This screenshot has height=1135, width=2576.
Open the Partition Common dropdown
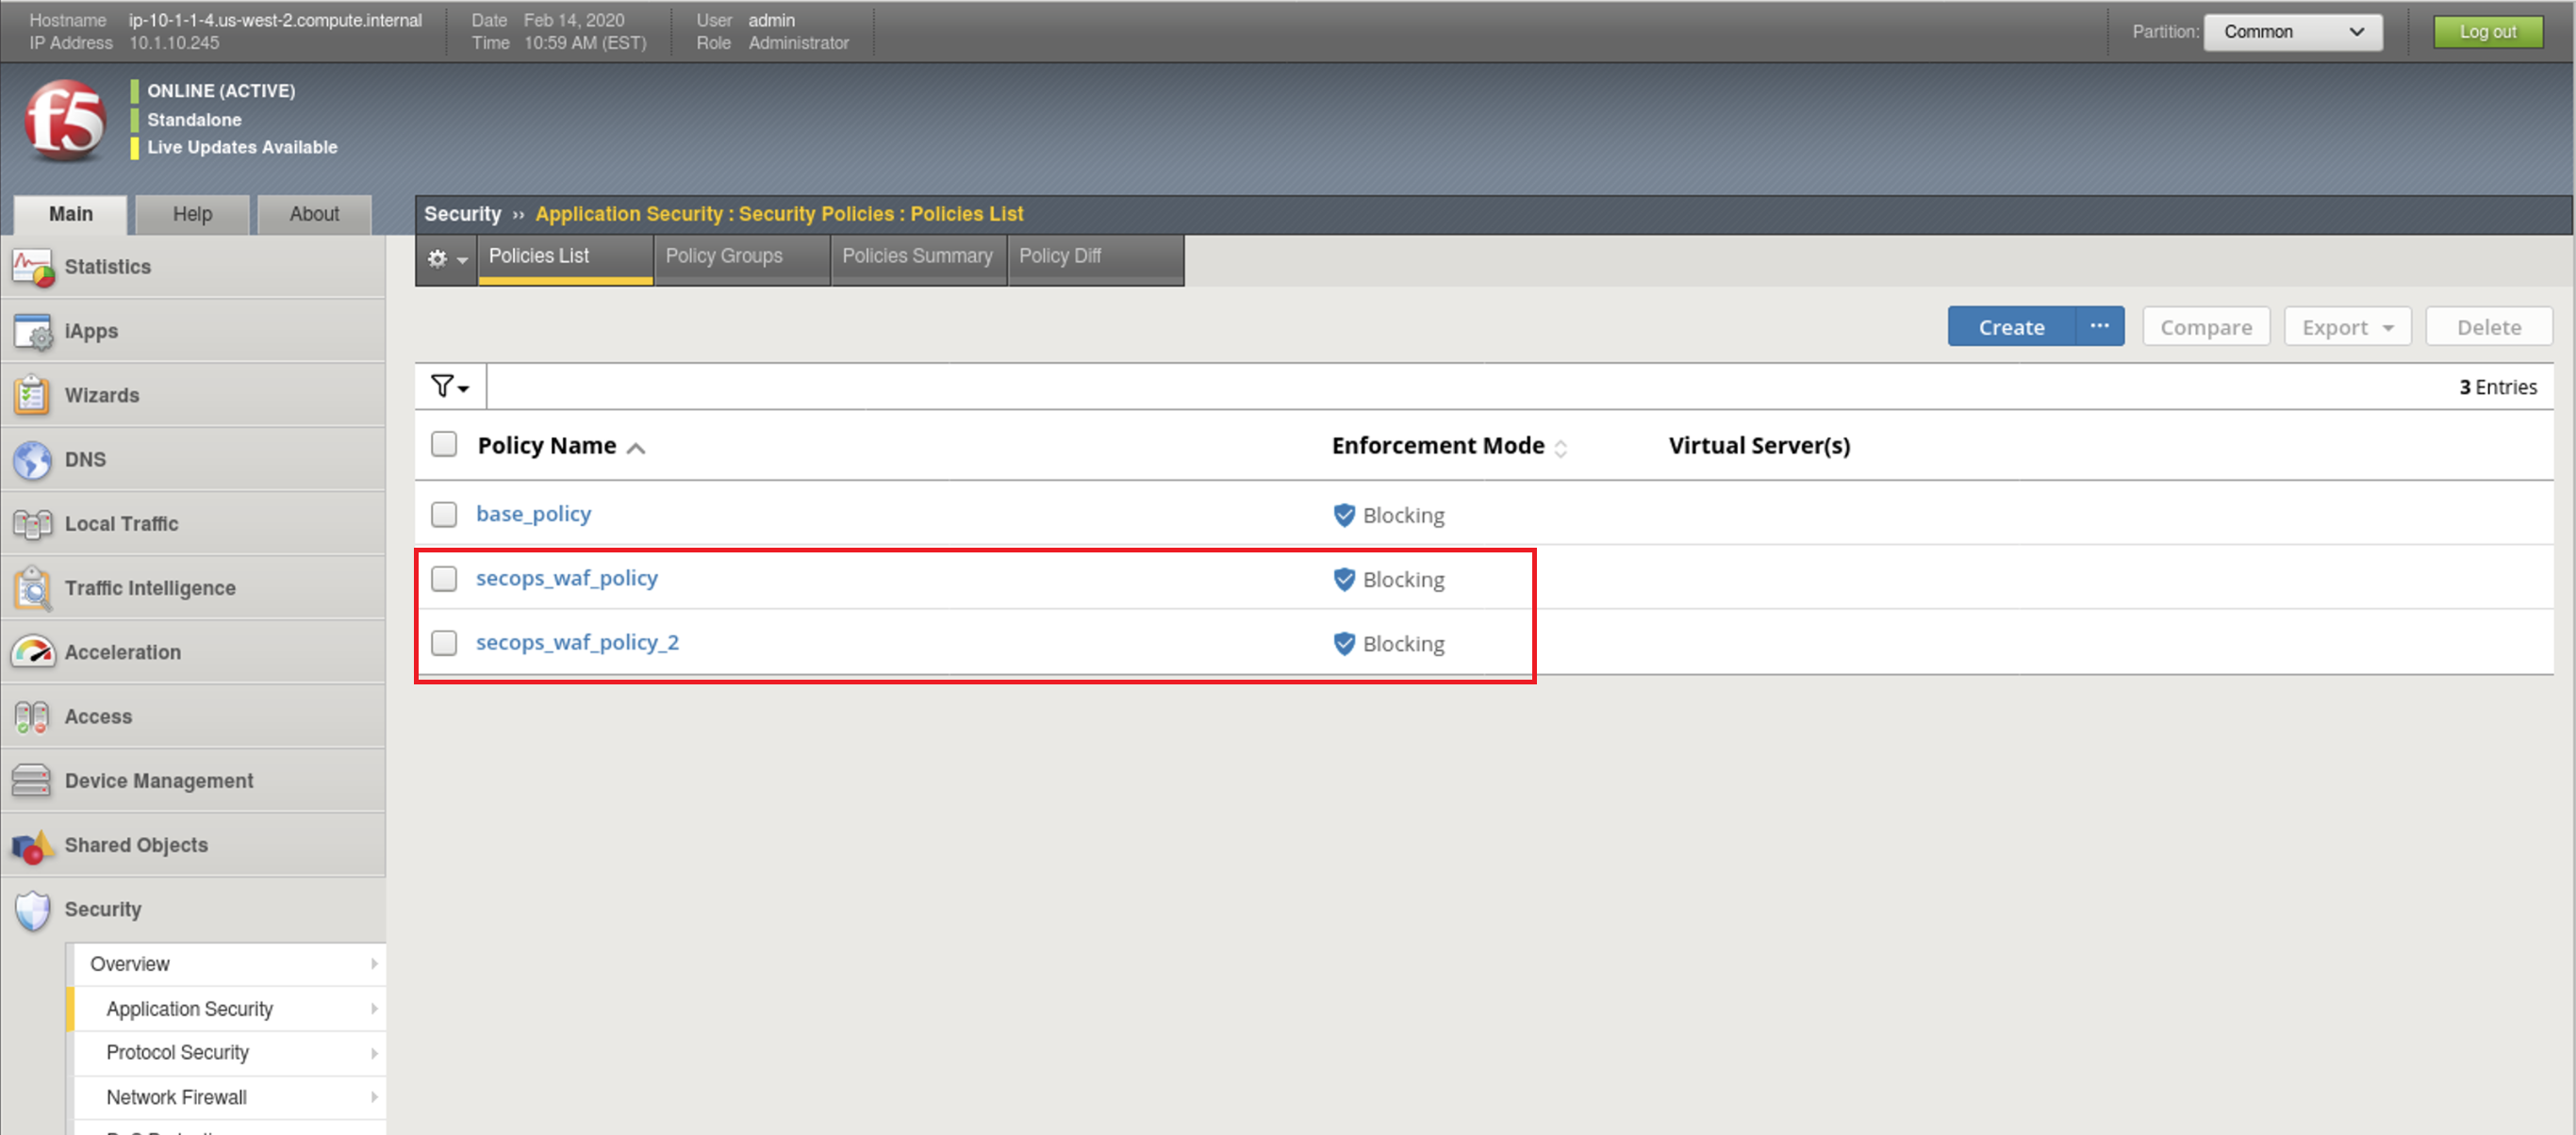(2292, 32)
